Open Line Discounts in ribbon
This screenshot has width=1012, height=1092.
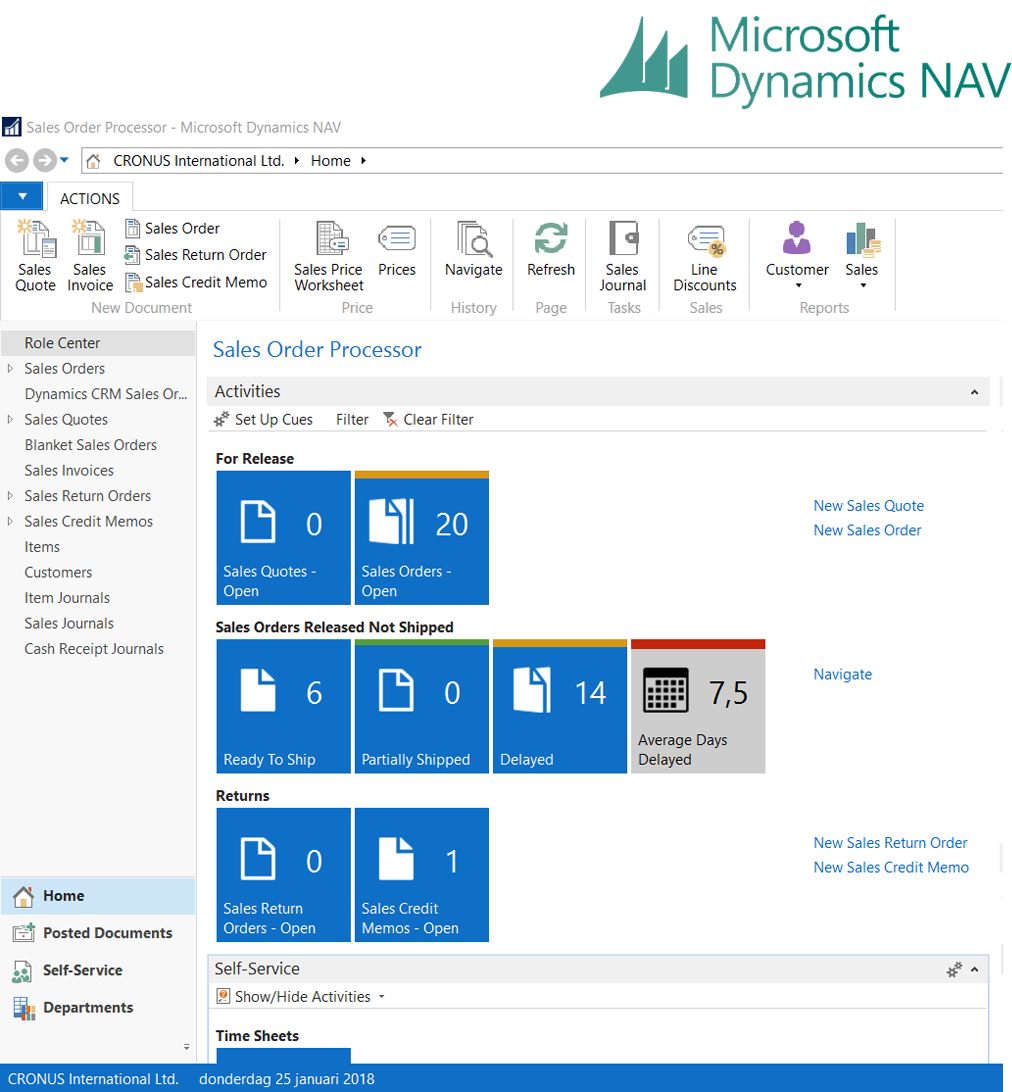[x=705, y=256]
